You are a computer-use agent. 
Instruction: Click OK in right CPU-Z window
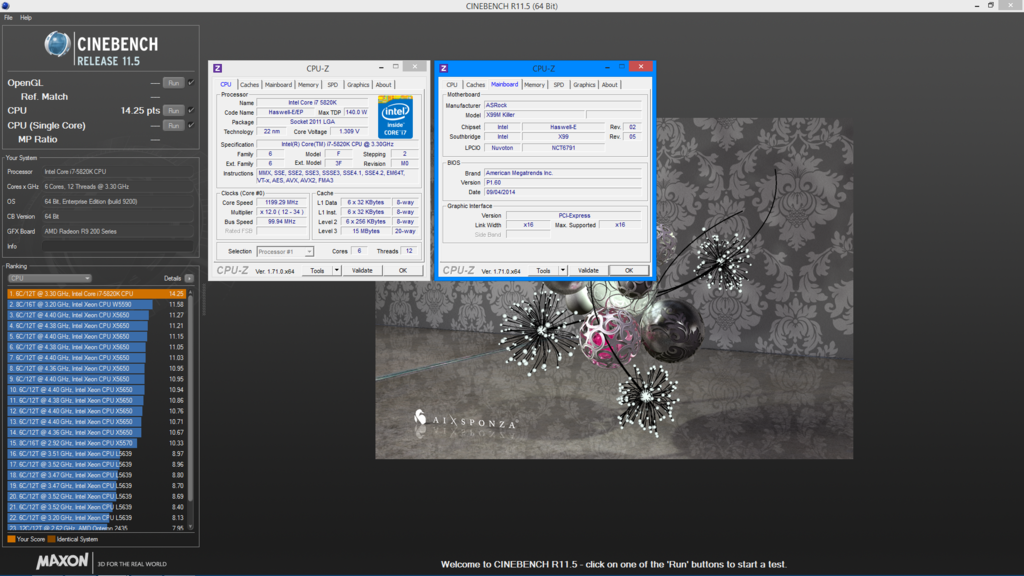[628, 270]
